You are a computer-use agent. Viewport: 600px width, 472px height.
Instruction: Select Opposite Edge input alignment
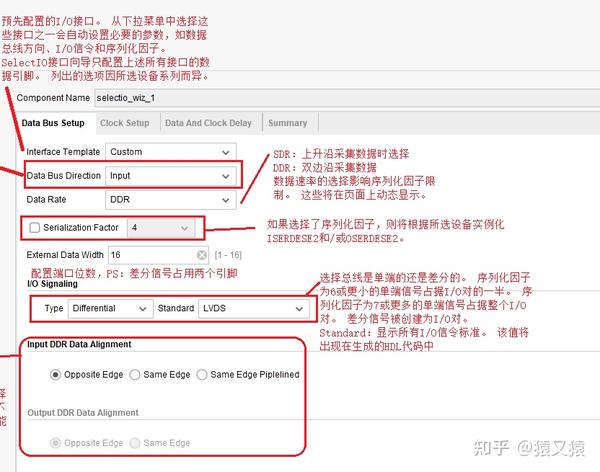coord(55,374)
